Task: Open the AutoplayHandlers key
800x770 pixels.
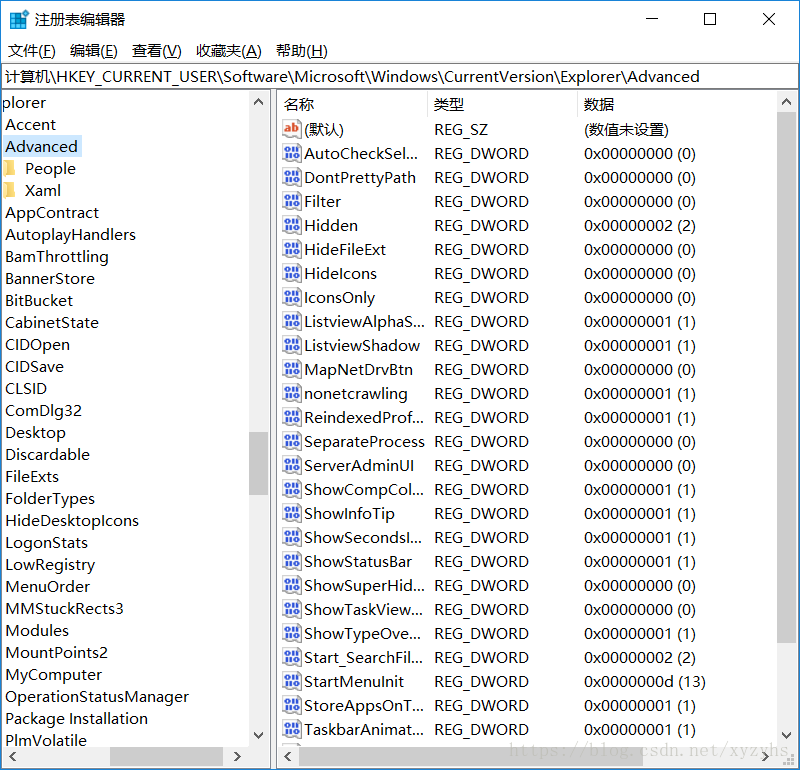Action: (x=70, y=234)
